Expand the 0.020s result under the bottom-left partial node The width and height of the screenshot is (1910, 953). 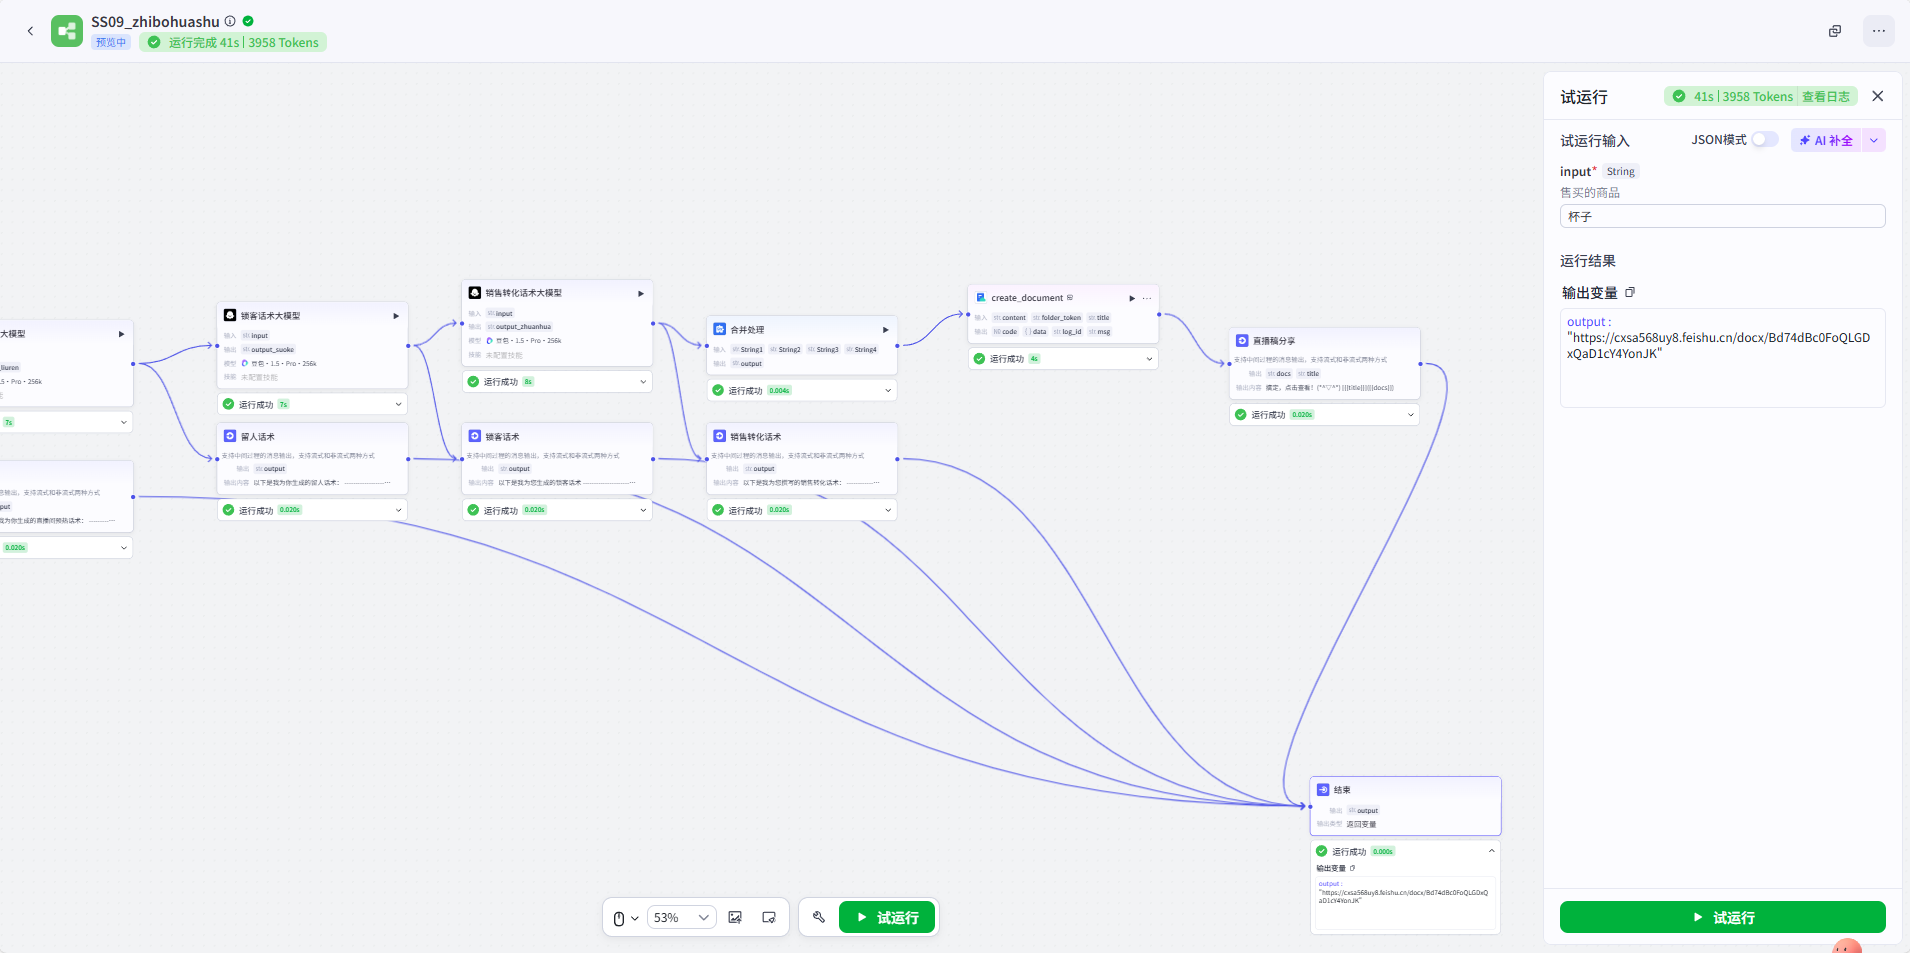pyautogui.click(x=124, y=548)
